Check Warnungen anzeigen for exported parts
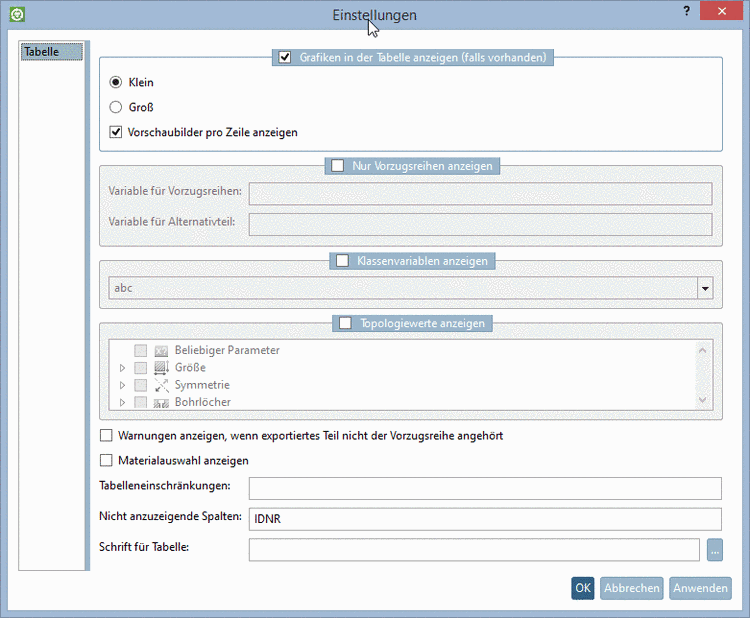The width and height of the screenshot is (750, 618). [x=106, y=435]
